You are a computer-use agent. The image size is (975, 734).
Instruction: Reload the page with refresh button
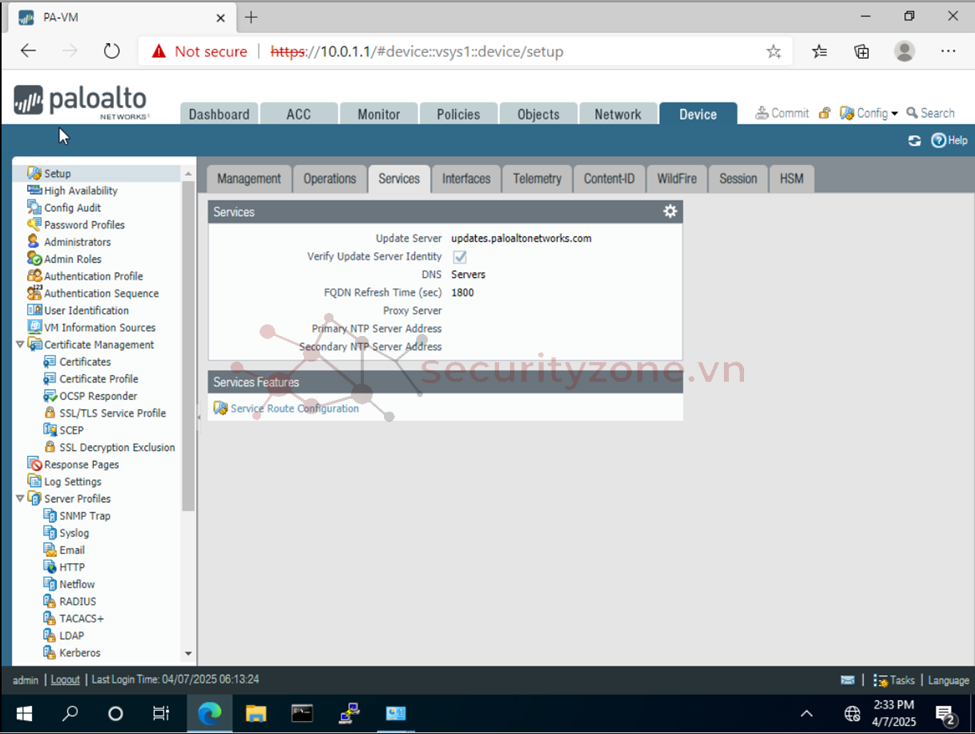point(111,51)
